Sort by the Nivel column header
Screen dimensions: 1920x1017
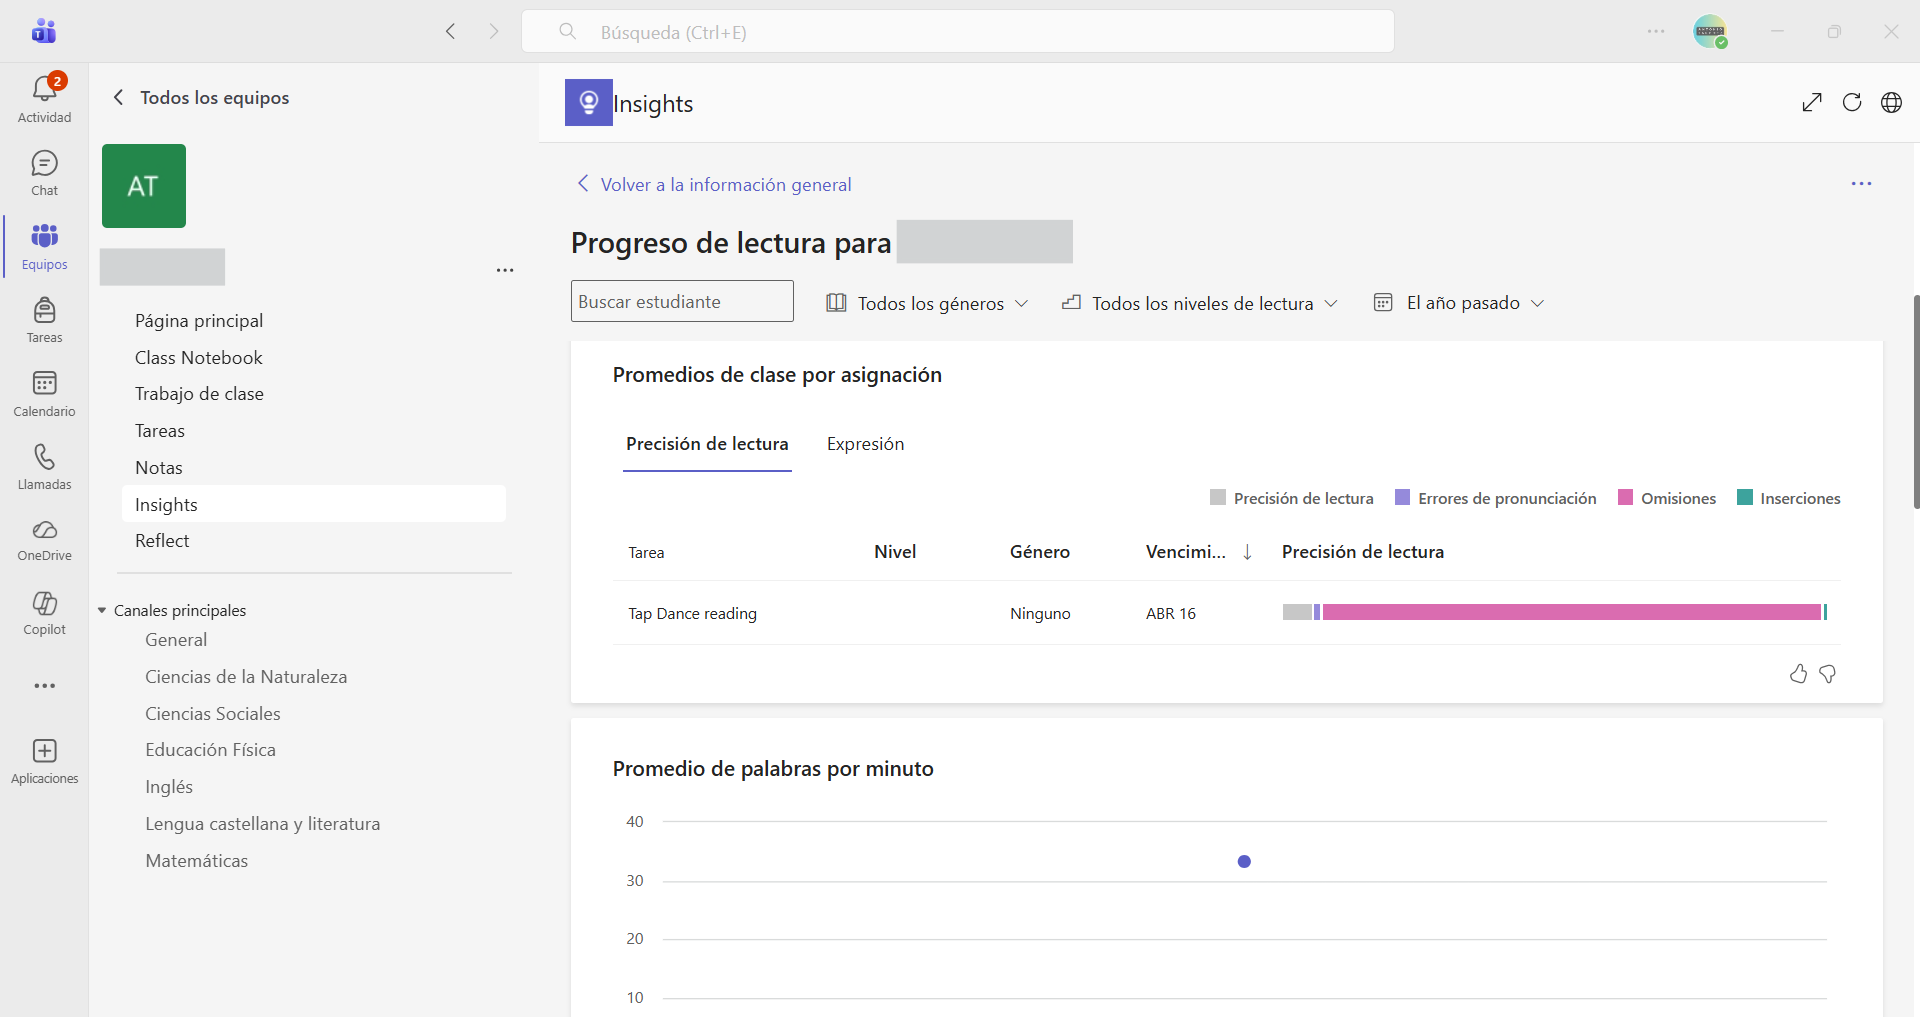pyautogui.click(x=895, y=552)
